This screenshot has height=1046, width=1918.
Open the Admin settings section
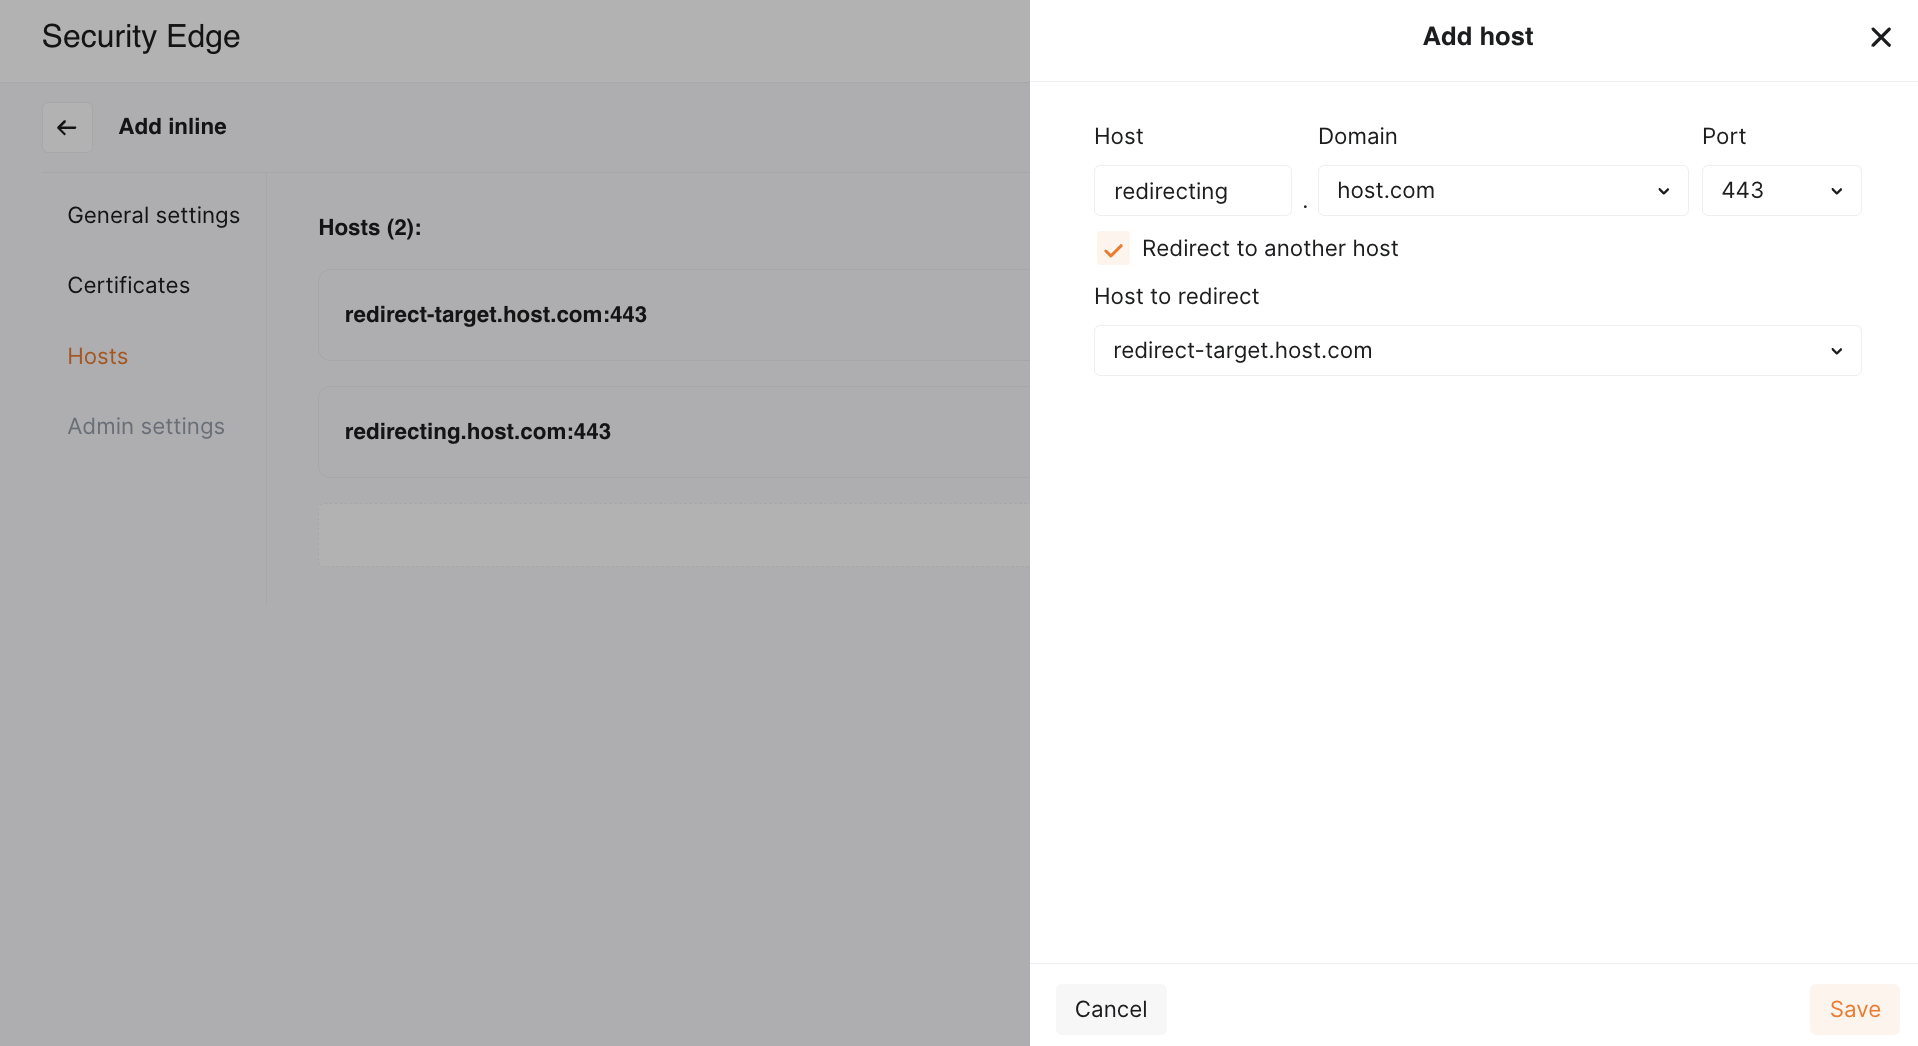(146, 427)
